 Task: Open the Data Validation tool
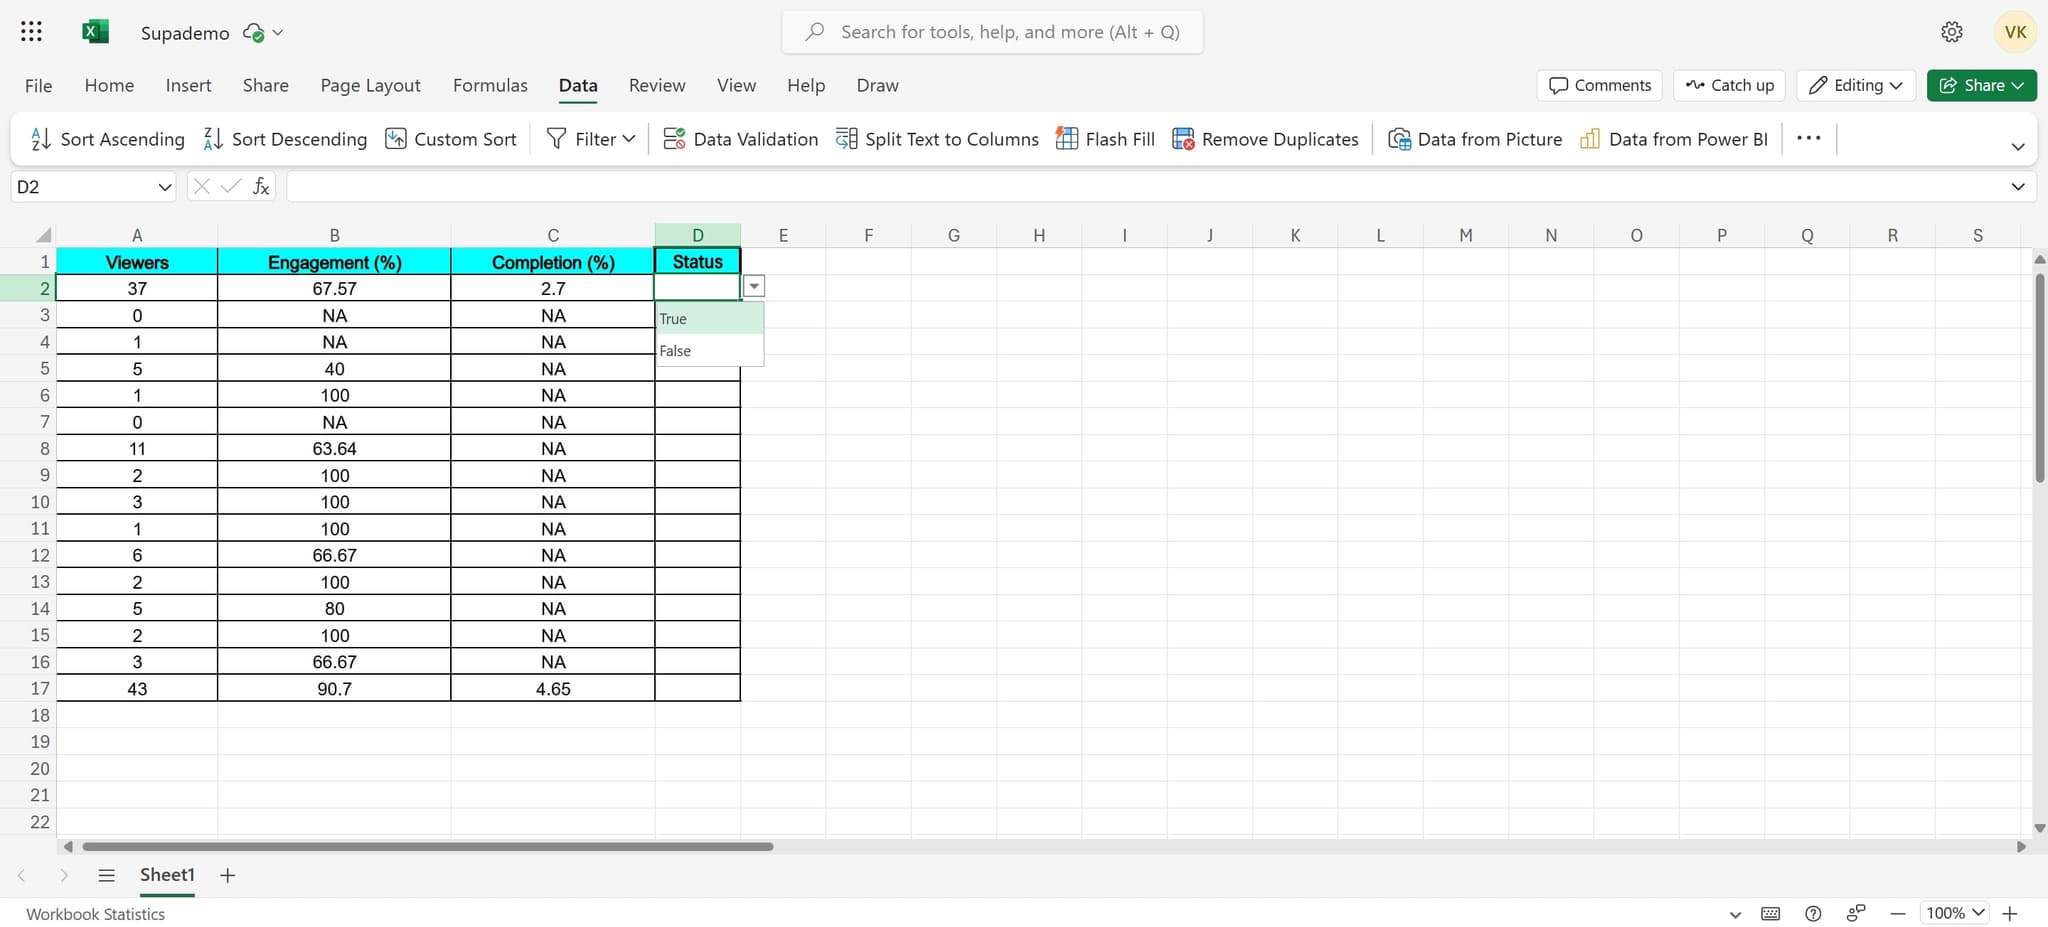coord(740,139)
